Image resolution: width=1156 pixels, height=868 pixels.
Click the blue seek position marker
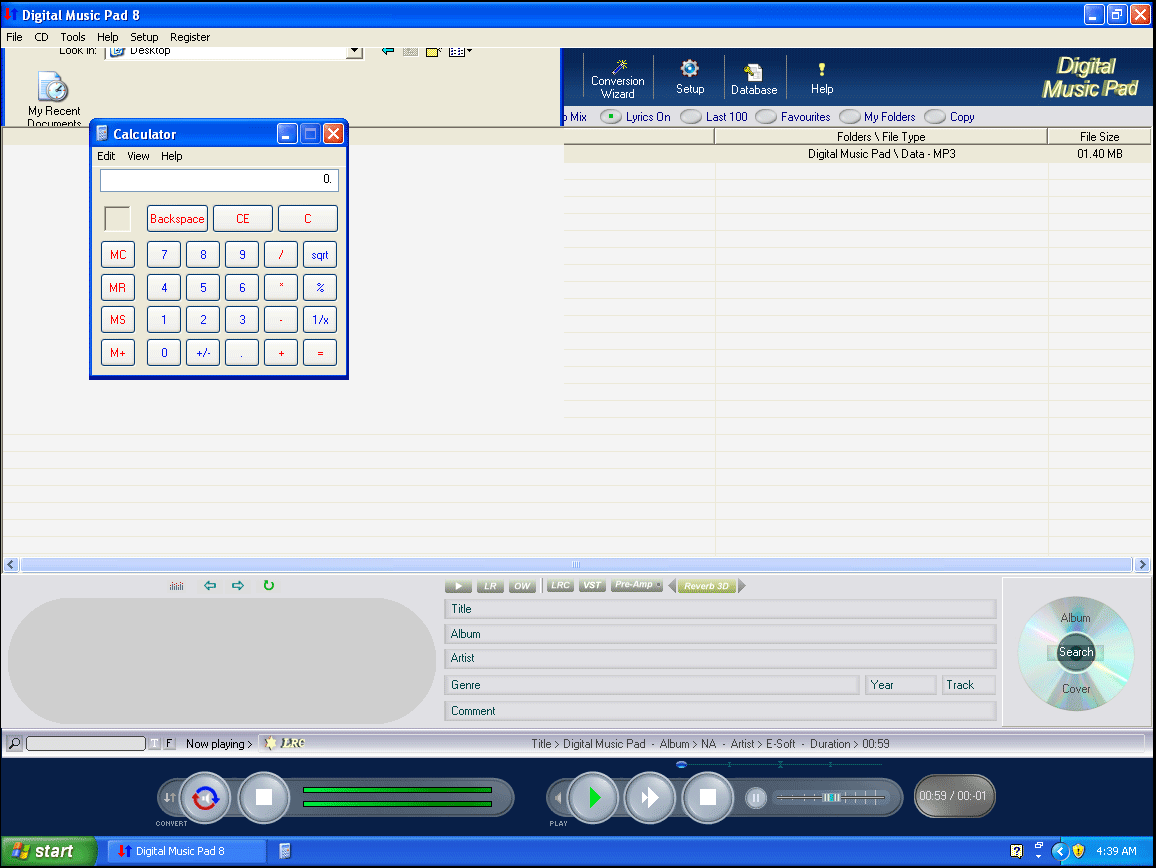click(x=681, y=765)
